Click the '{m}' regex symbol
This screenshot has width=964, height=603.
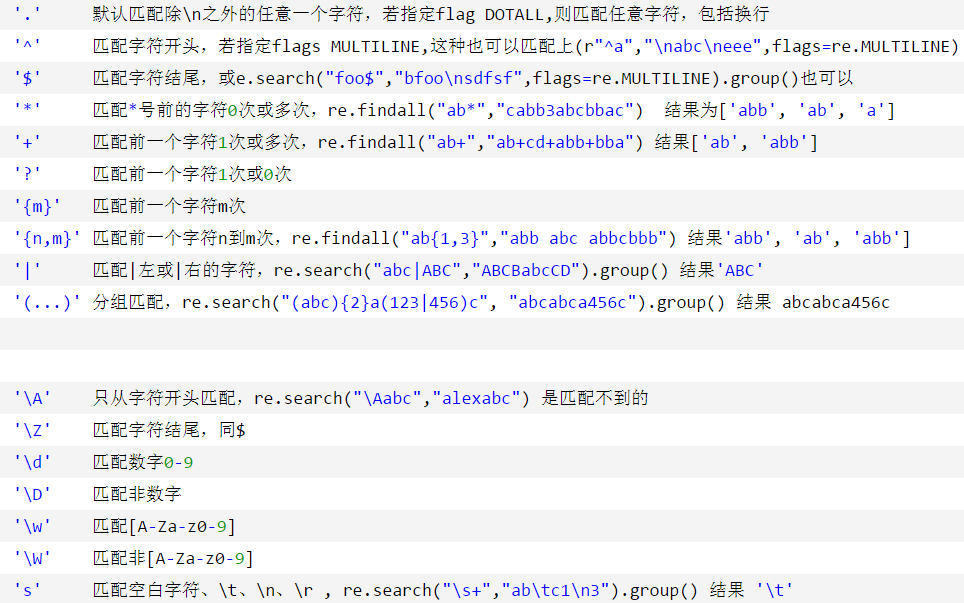point(37,206)
